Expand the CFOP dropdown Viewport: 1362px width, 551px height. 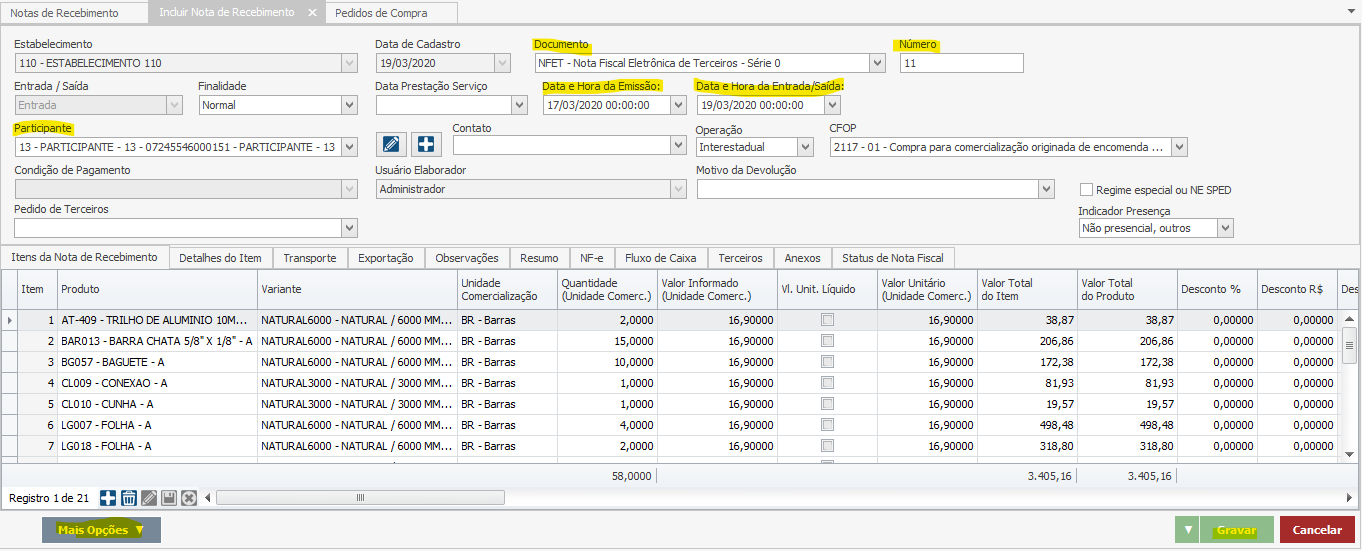(x=1179, y=147)
